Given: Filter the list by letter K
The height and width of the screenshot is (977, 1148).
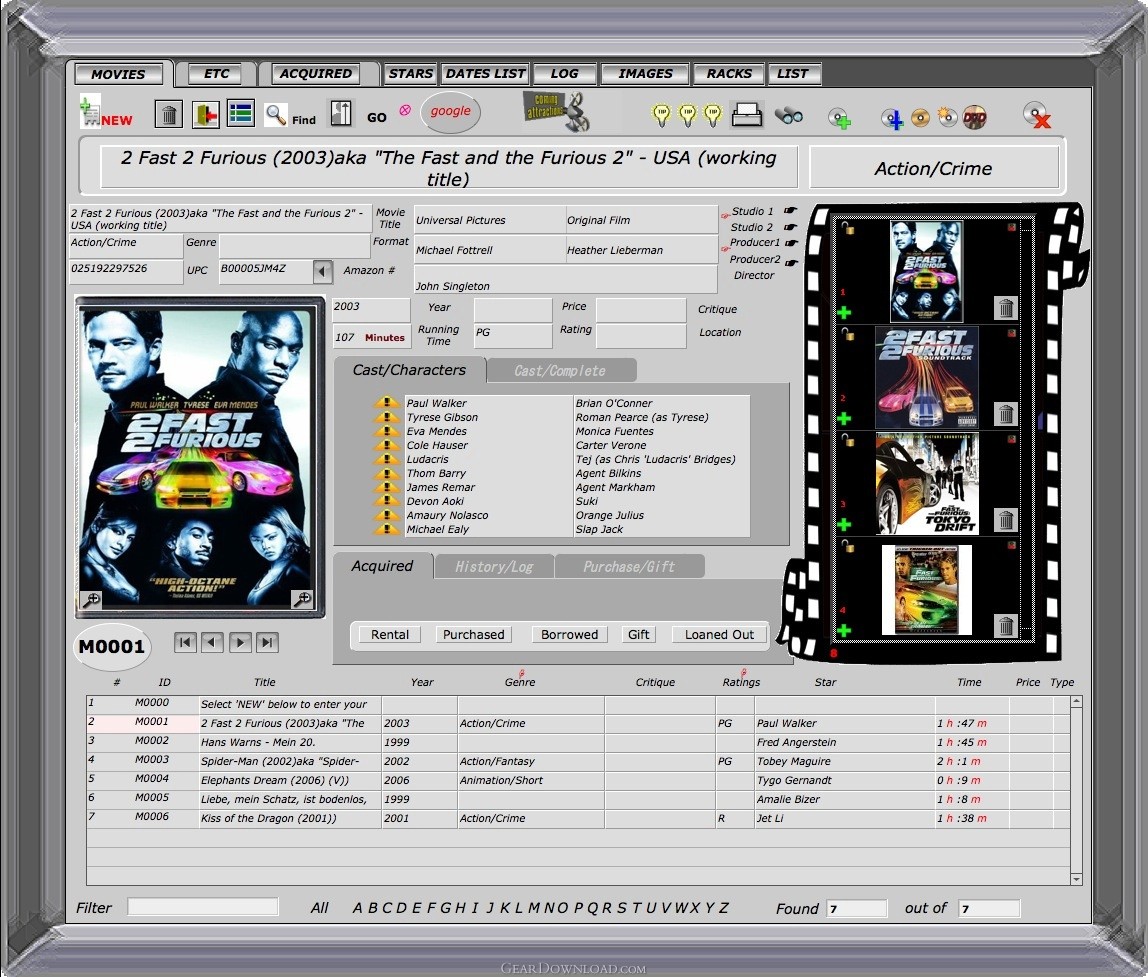Looking at the screenshot, I should point(504,908).
